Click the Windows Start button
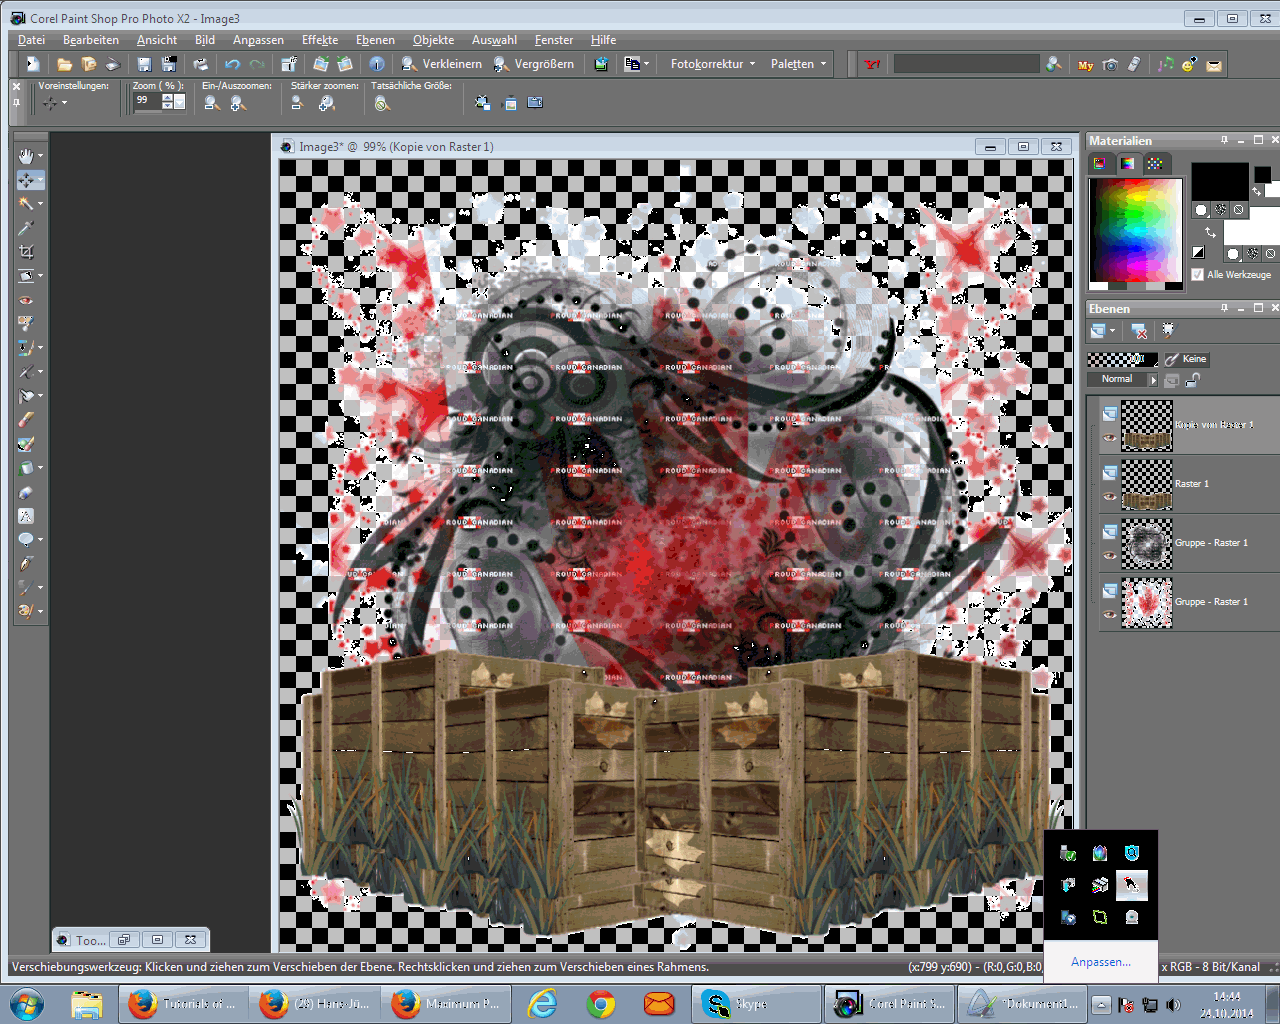 click(27, 1004)
